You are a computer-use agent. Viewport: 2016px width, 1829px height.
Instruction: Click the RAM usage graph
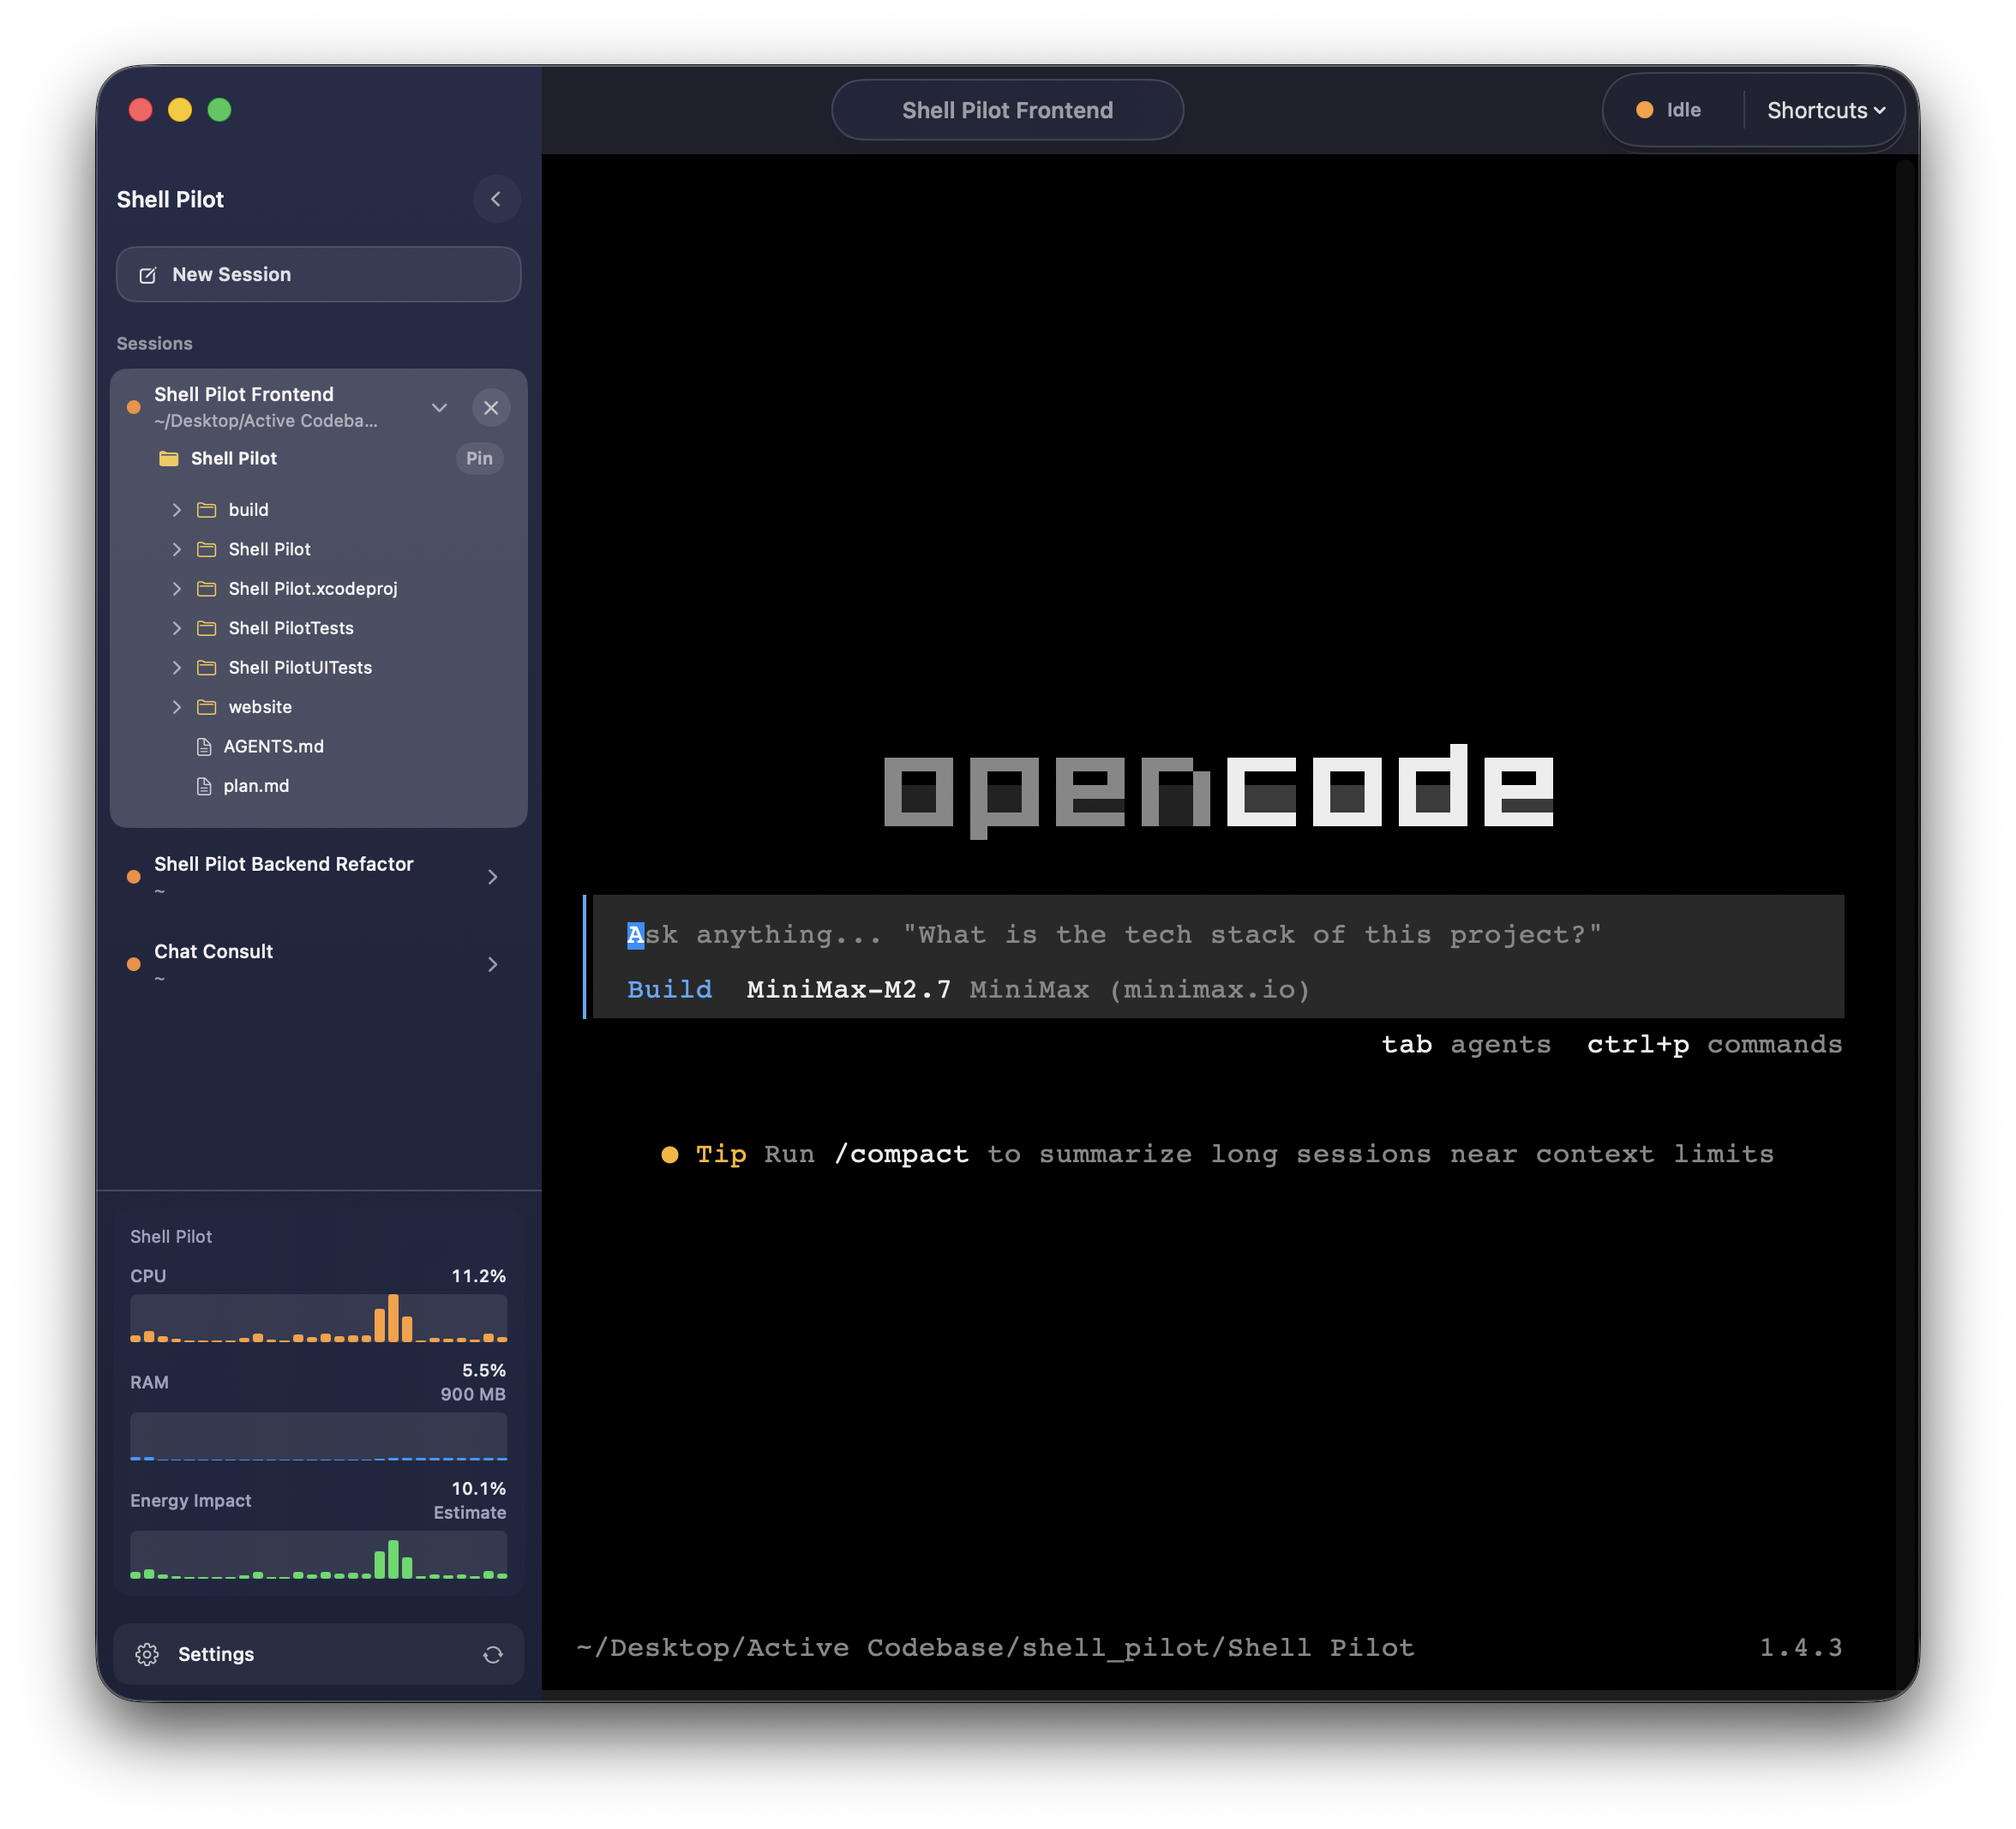[318, 1436]
